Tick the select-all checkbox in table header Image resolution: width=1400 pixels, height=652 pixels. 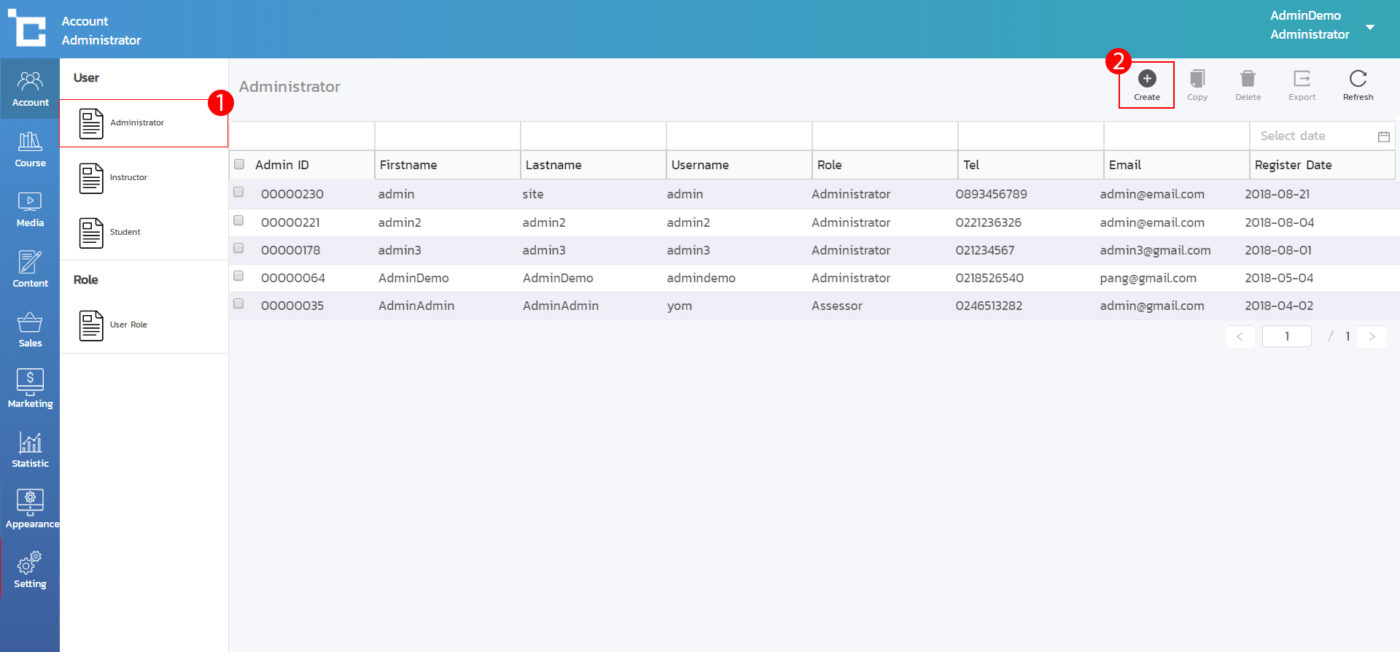239,165
